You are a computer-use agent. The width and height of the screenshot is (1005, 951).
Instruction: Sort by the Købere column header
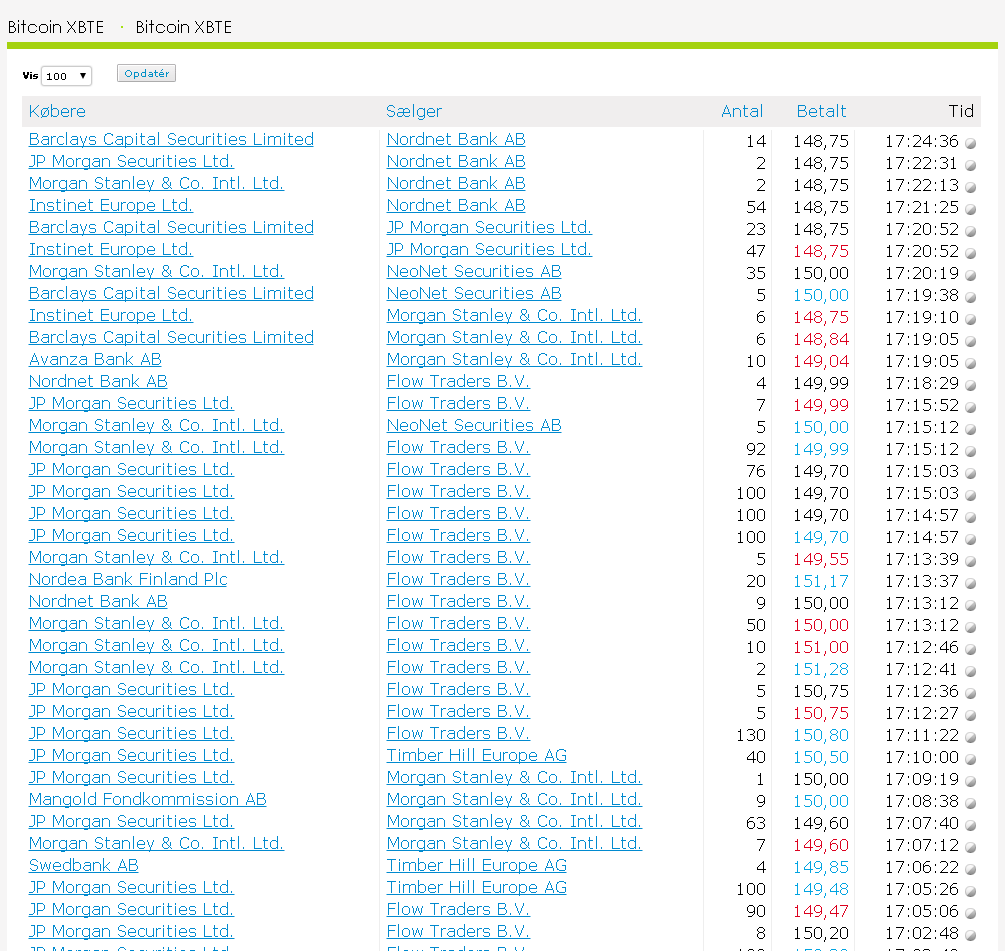(57, 112)
